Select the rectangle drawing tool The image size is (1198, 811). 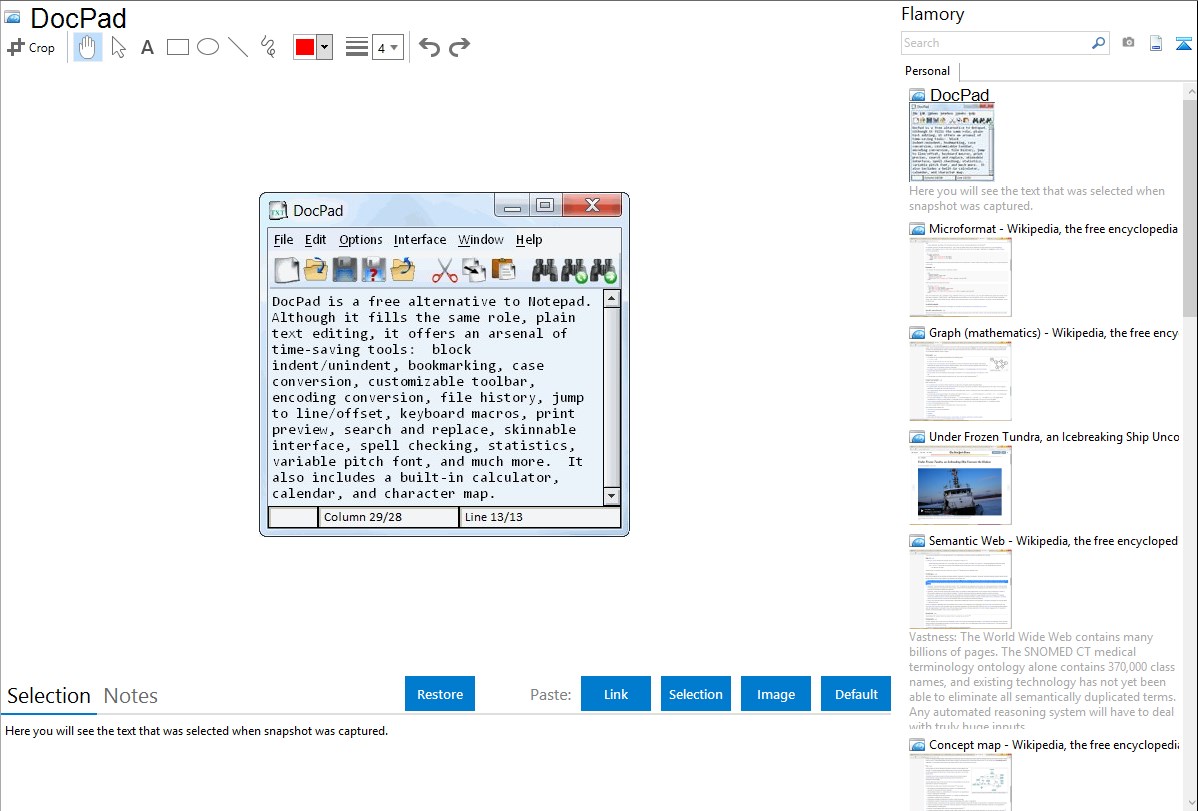tap(177, 47)
